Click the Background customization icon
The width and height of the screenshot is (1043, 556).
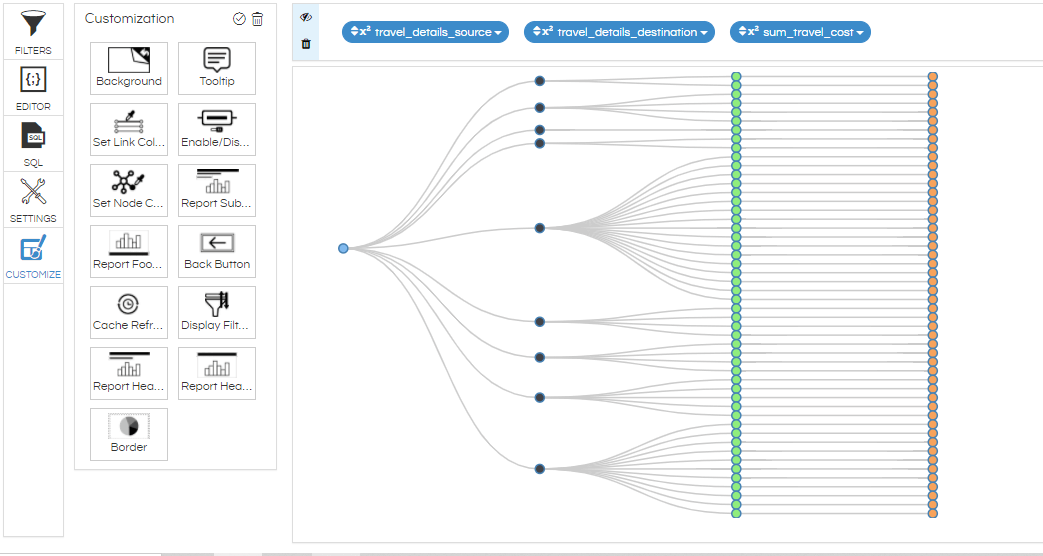(x=129, y=69)
